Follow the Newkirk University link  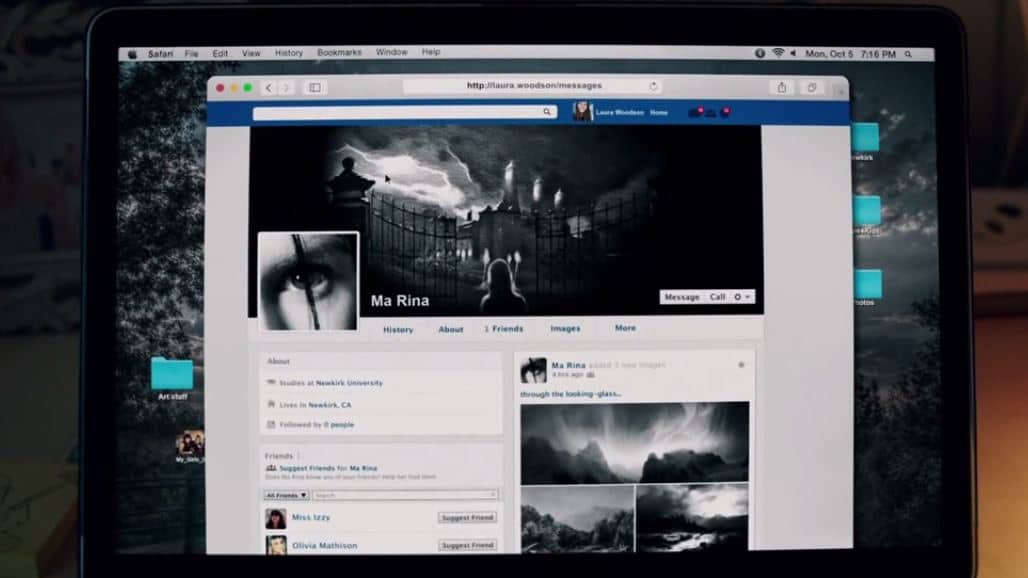pos(349,383)
